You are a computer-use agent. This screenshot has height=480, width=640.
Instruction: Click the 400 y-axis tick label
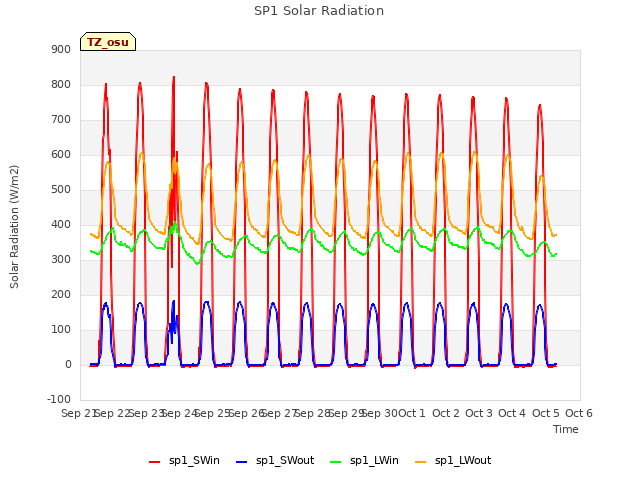click(x=61, y=224)
